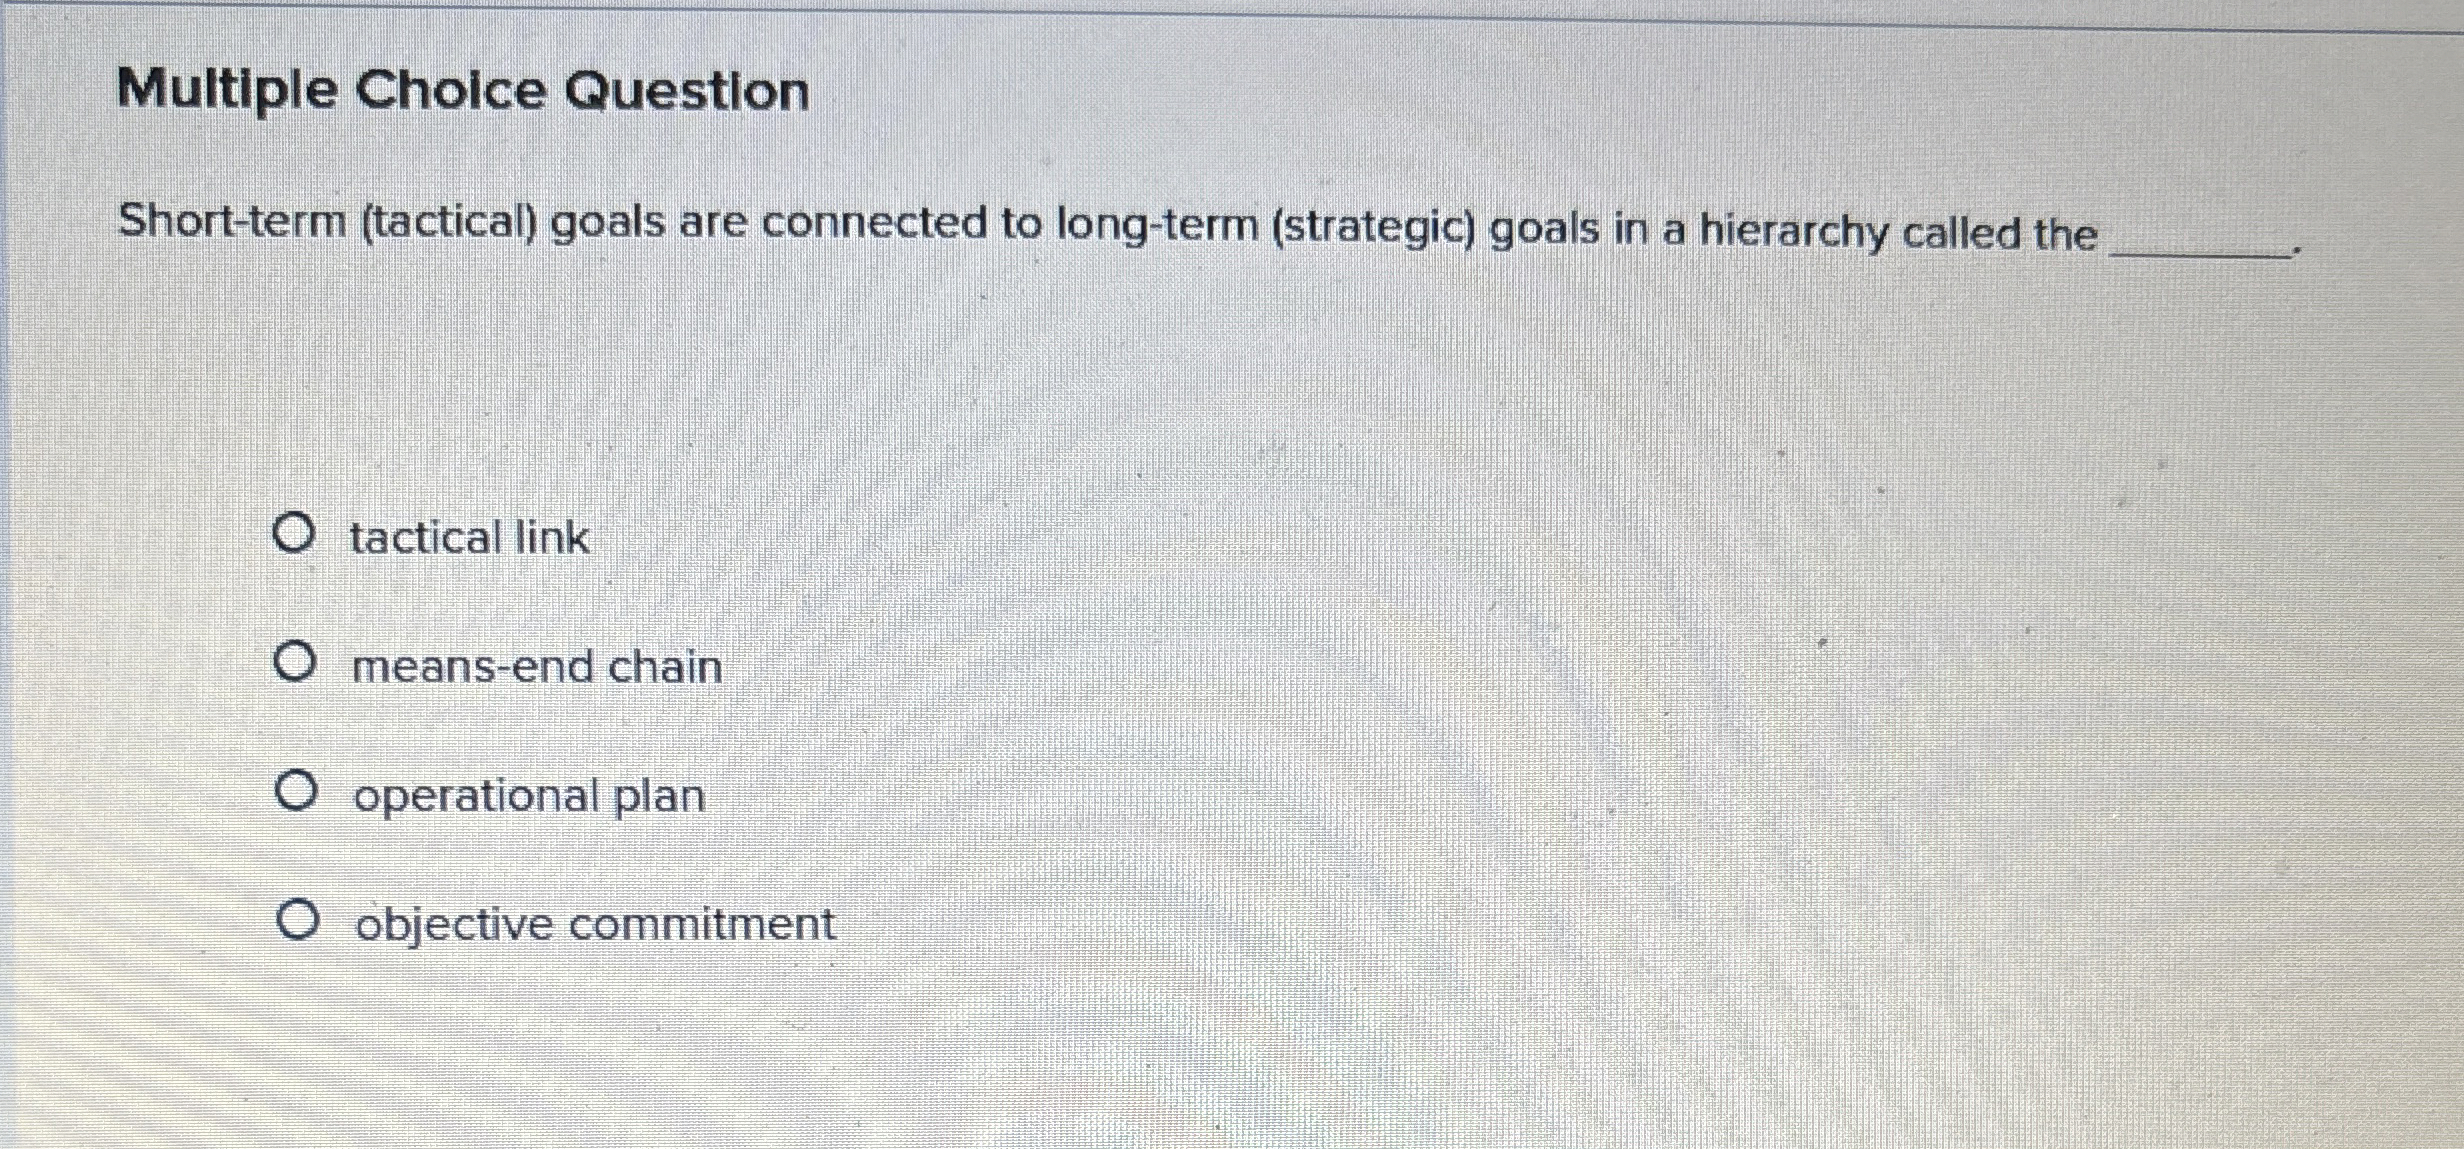This screenshot has height=1149, width=2464.
Task: Select the "objective commitment" radio button
Action: (x=297, y=921)
